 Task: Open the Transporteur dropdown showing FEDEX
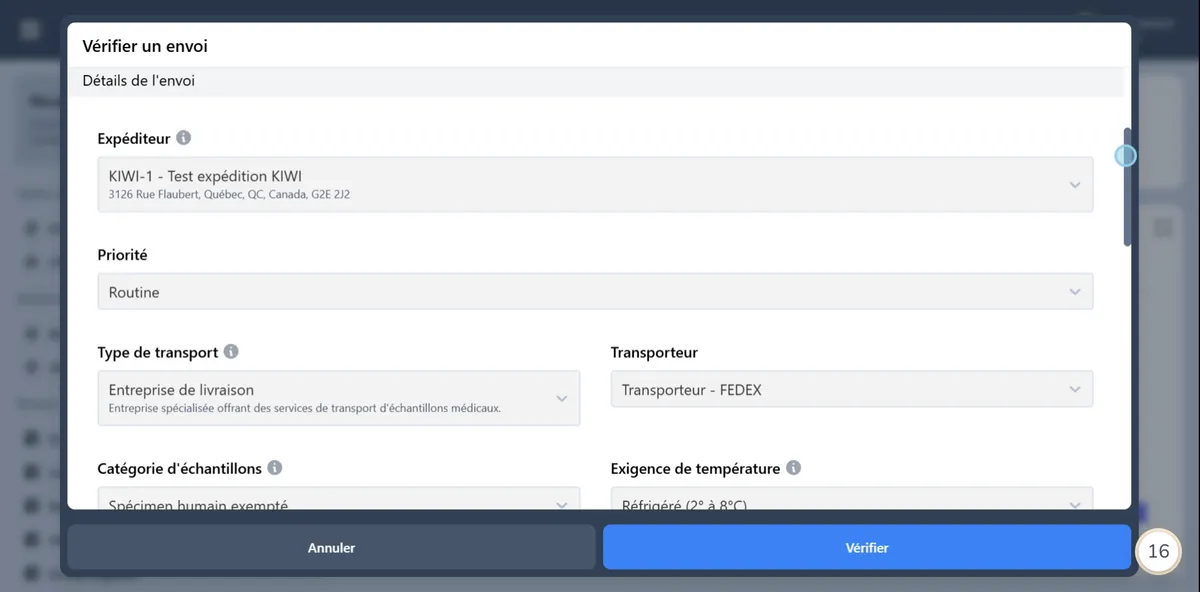[852, 388]
